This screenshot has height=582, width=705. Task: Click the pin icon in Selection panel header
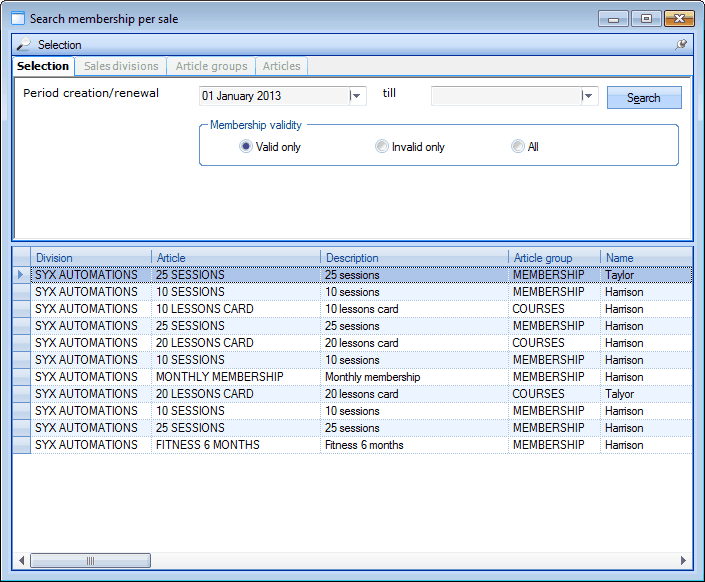(681, 45)
